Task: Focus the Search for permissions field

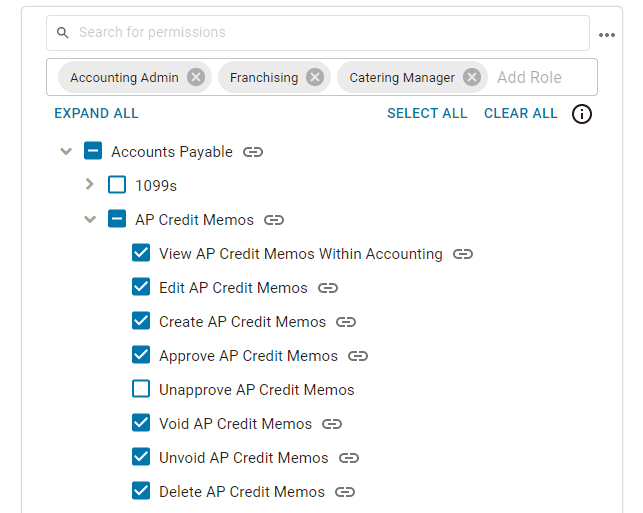Action: tap(320, 33)
